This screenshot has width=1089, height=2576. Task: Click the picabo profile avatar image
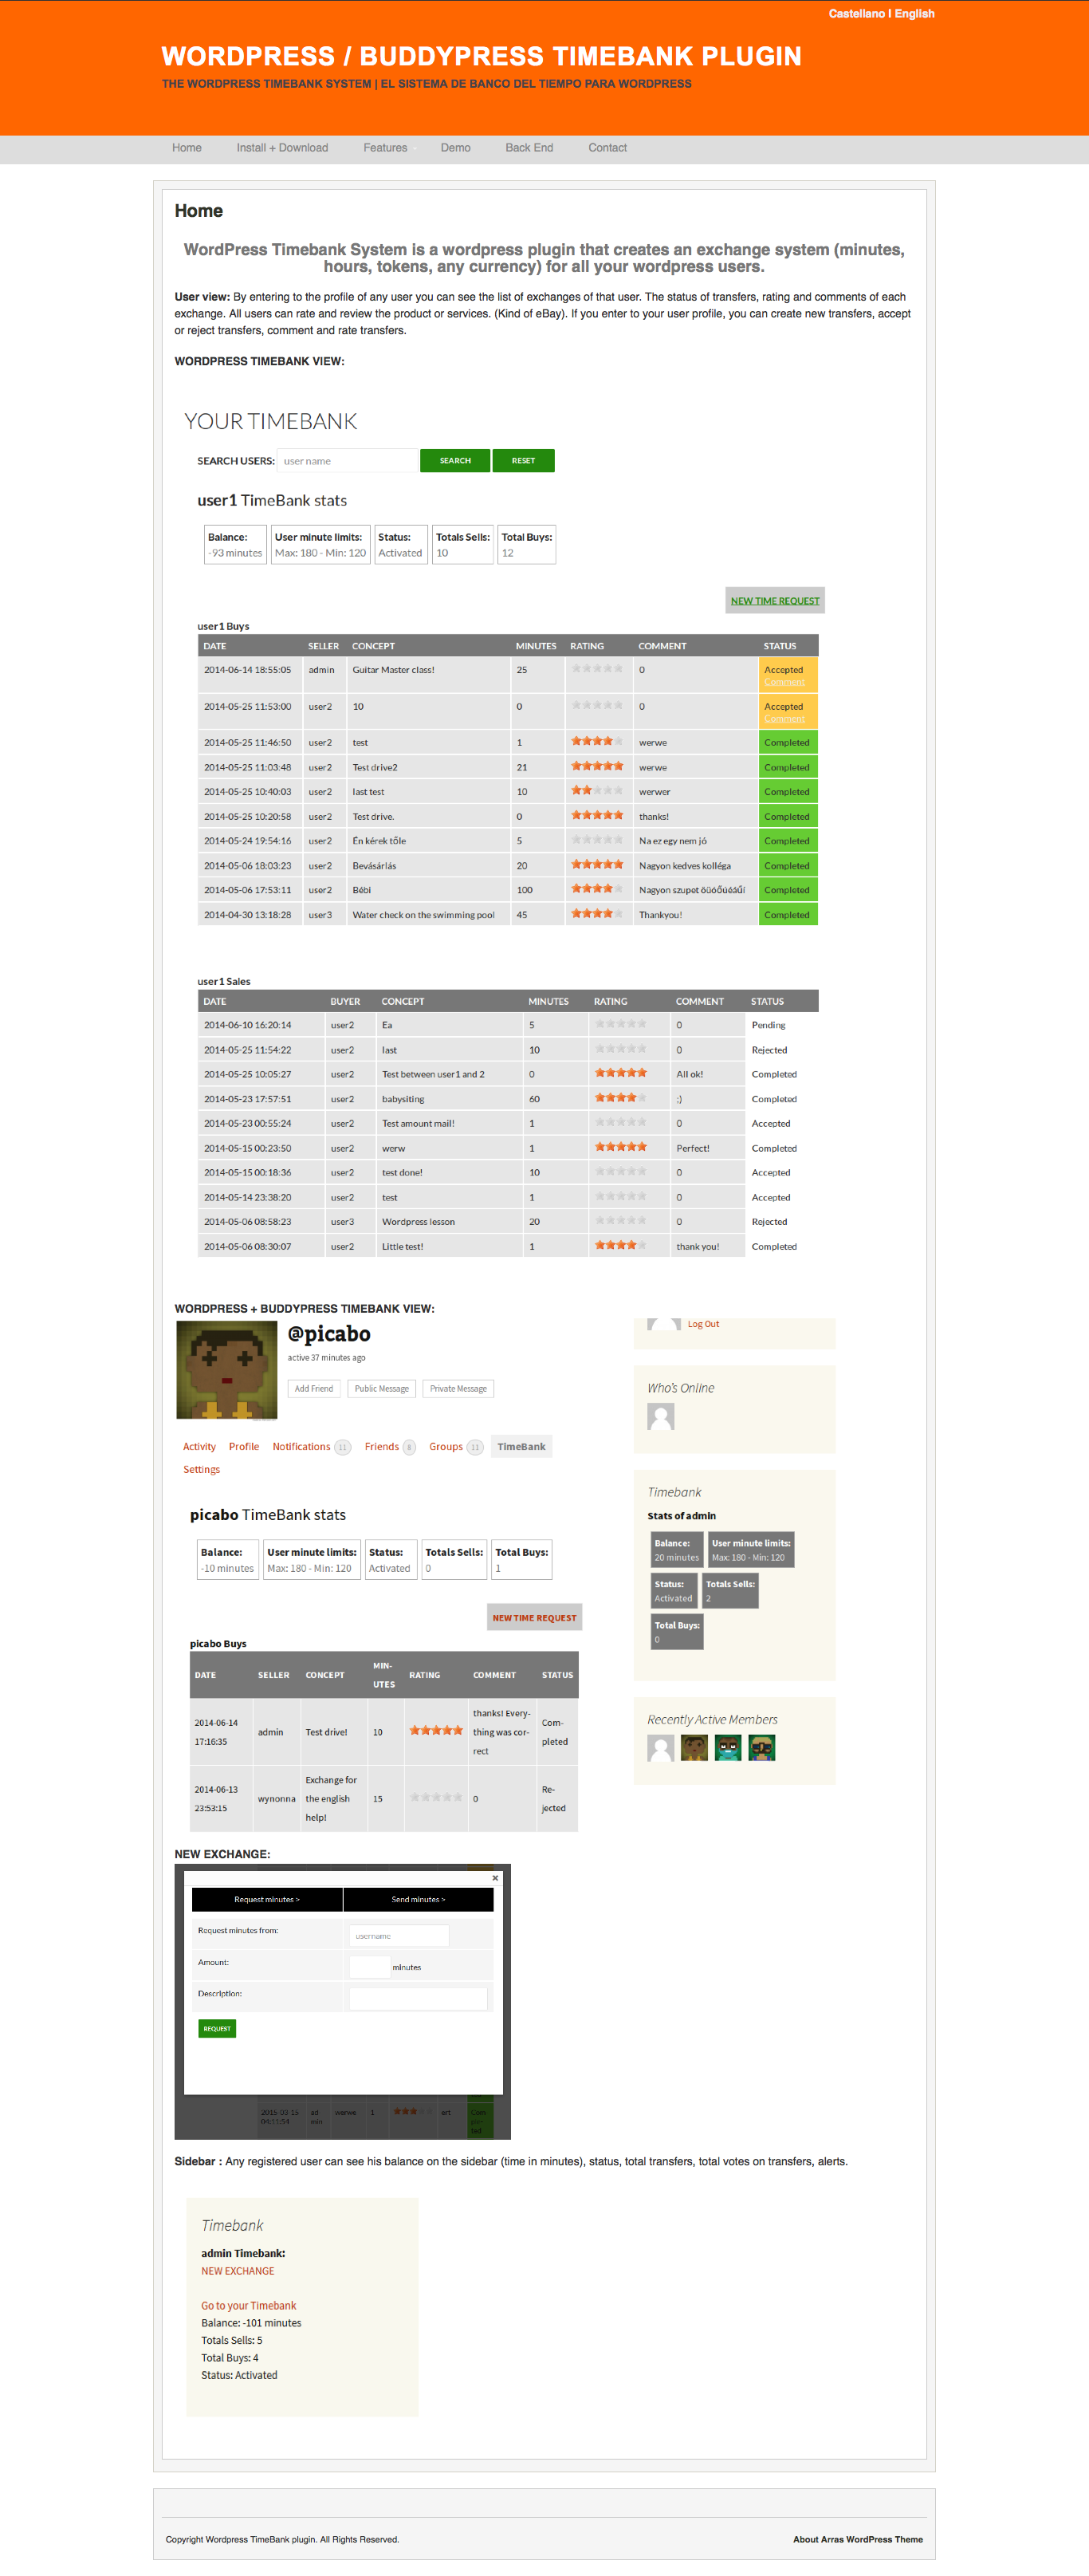pyautogui.click(x=227, y=1369)
